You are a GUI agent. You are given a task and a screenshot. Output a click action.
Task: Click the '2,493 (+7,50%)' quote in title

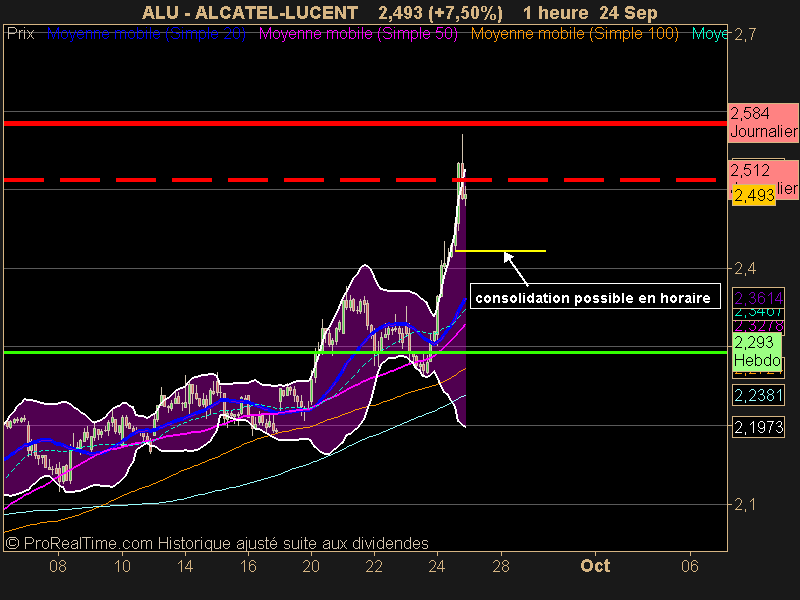440,12
